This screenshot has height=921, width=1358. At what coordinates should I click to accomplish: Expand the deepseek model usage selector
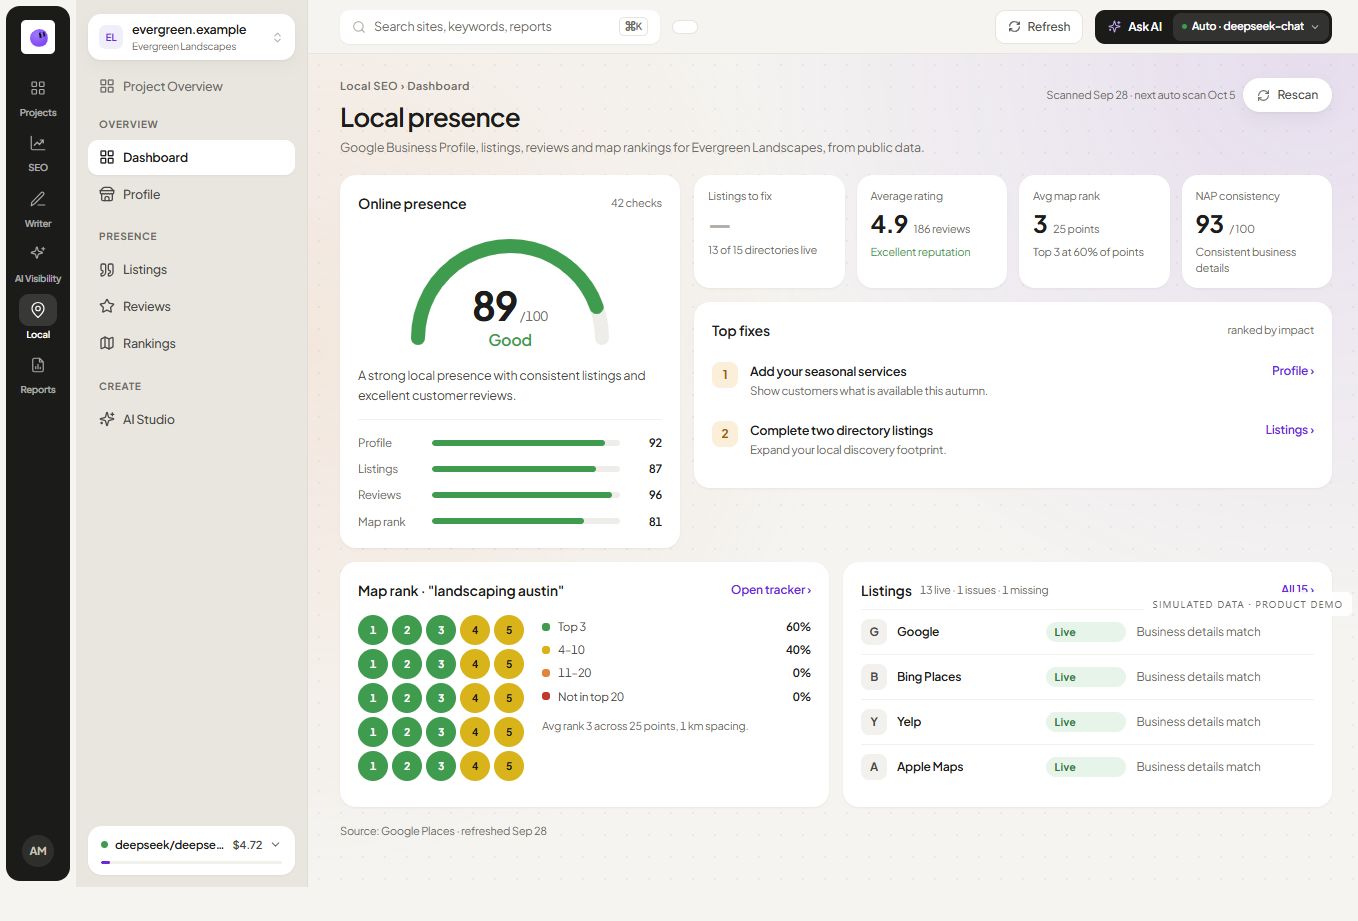(191, 850)
